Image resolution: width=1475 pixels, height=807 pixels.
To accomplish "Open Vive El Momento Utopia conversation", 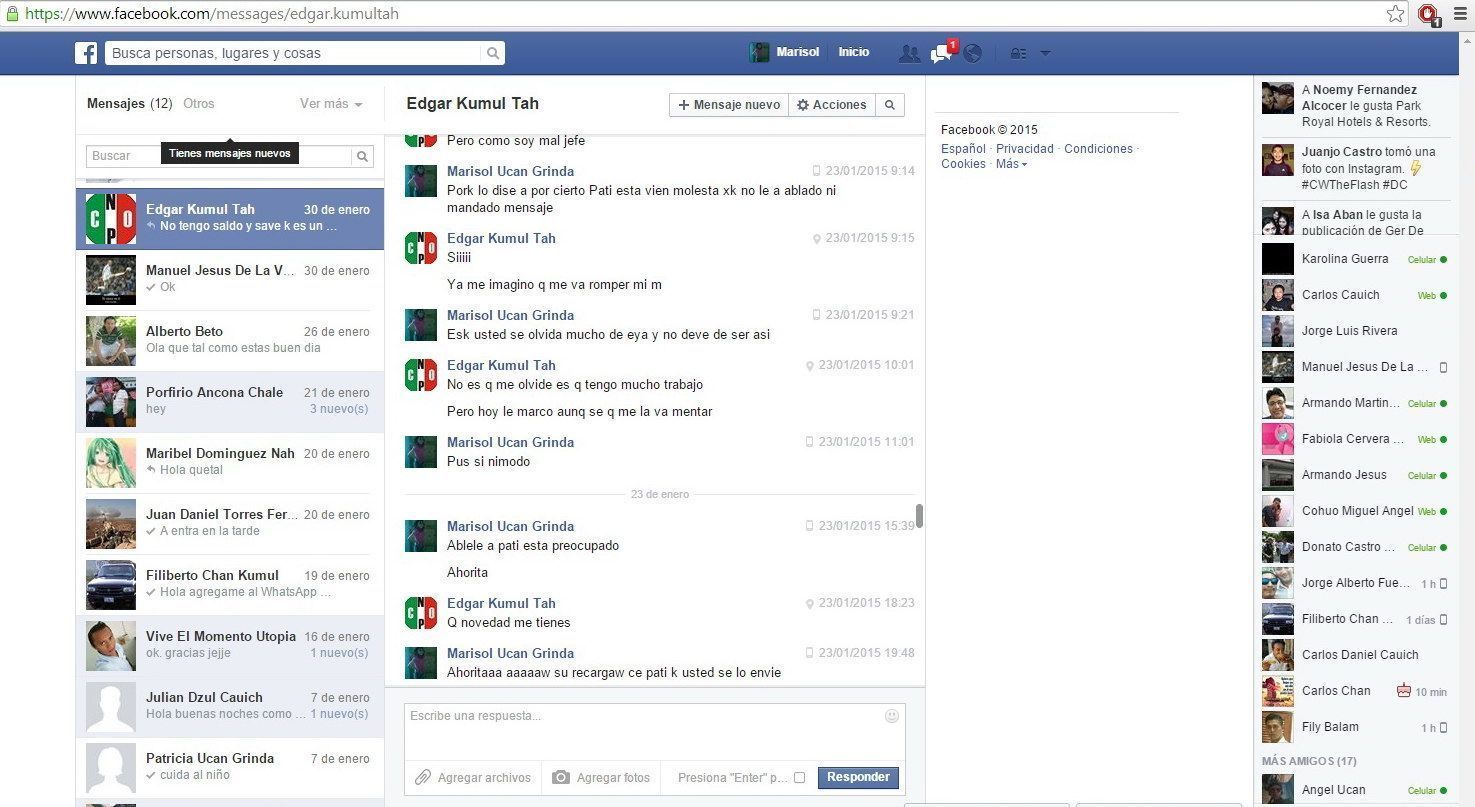I will [x=230, y=646].
